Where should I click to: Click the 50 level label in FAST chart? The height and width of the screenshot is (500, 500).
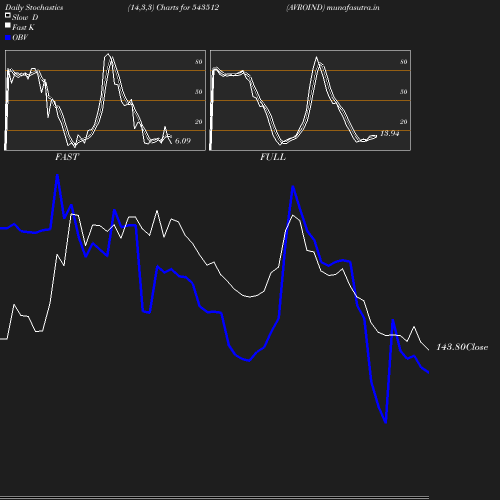(x=199, y=92)
